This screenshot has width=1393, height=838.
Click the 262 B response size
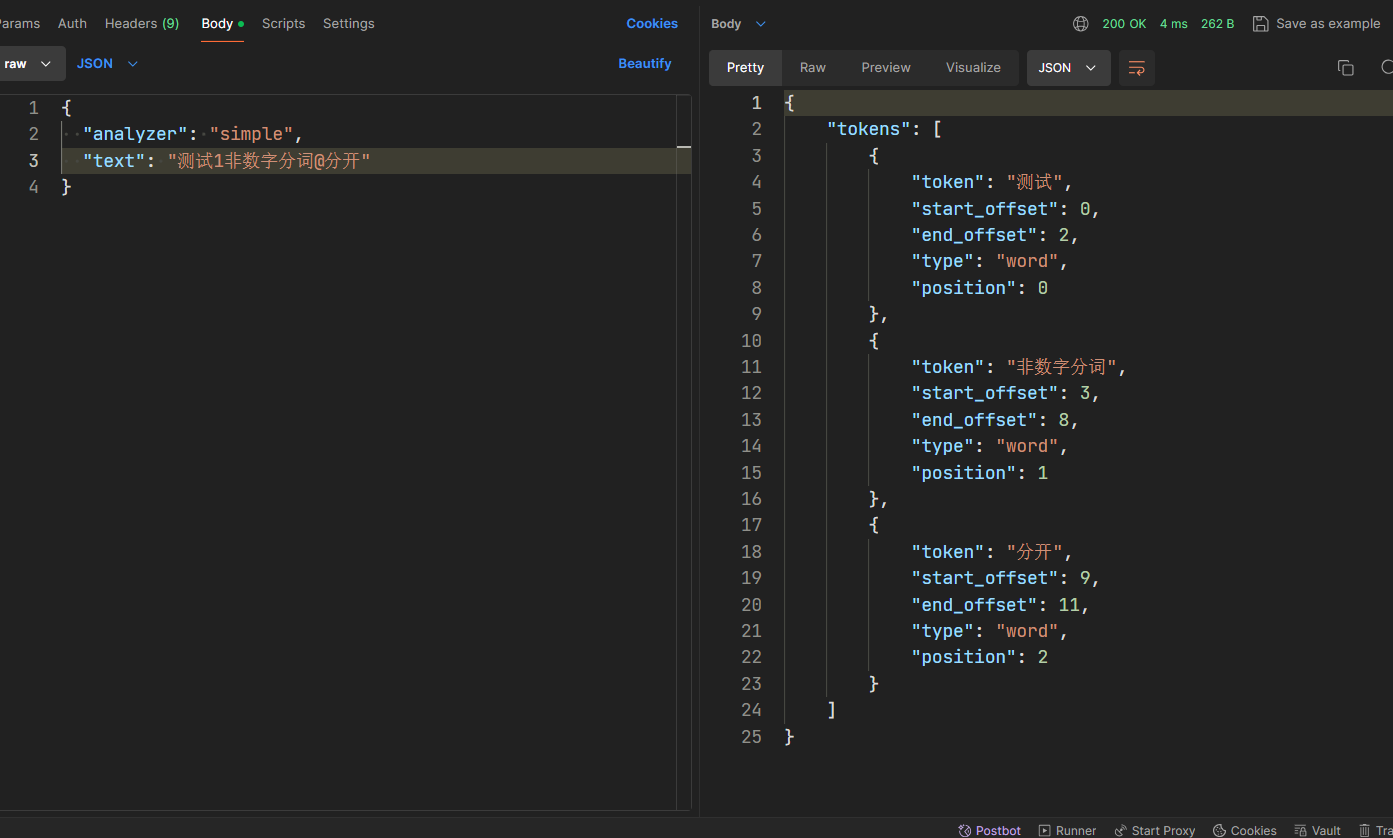coord(1217,24)
